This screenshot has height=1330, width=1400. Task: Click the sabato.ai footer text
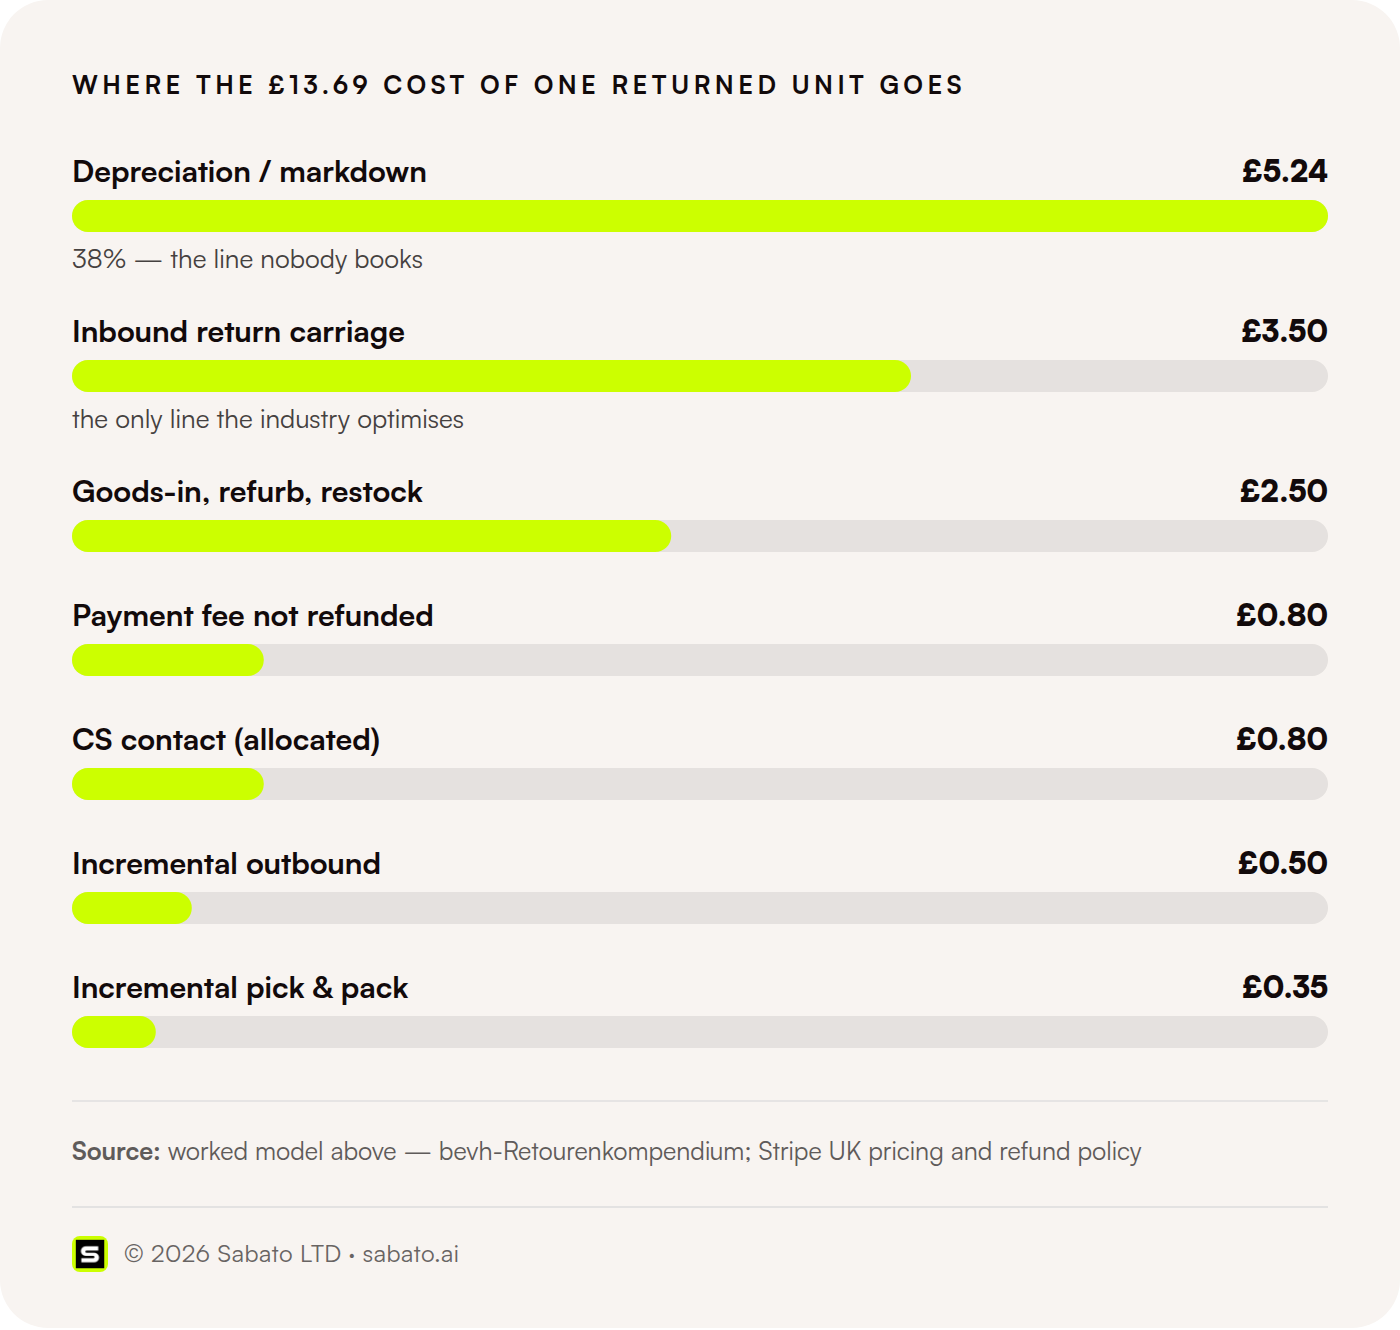coord(410,1254)
